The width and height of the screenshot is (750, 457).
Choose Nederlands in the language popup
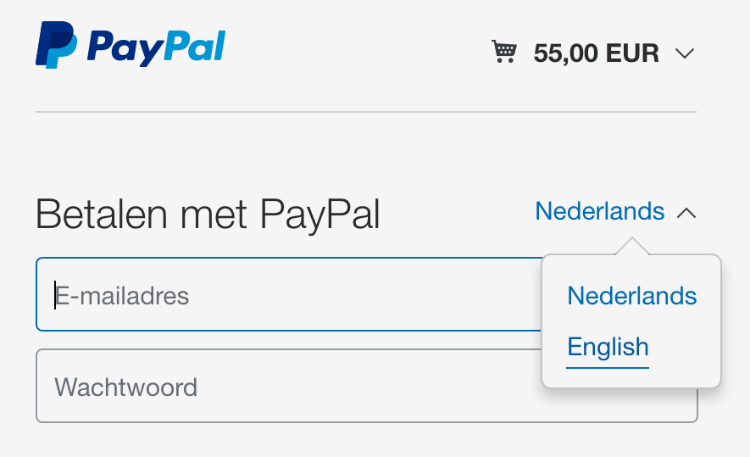click(631, 296)
